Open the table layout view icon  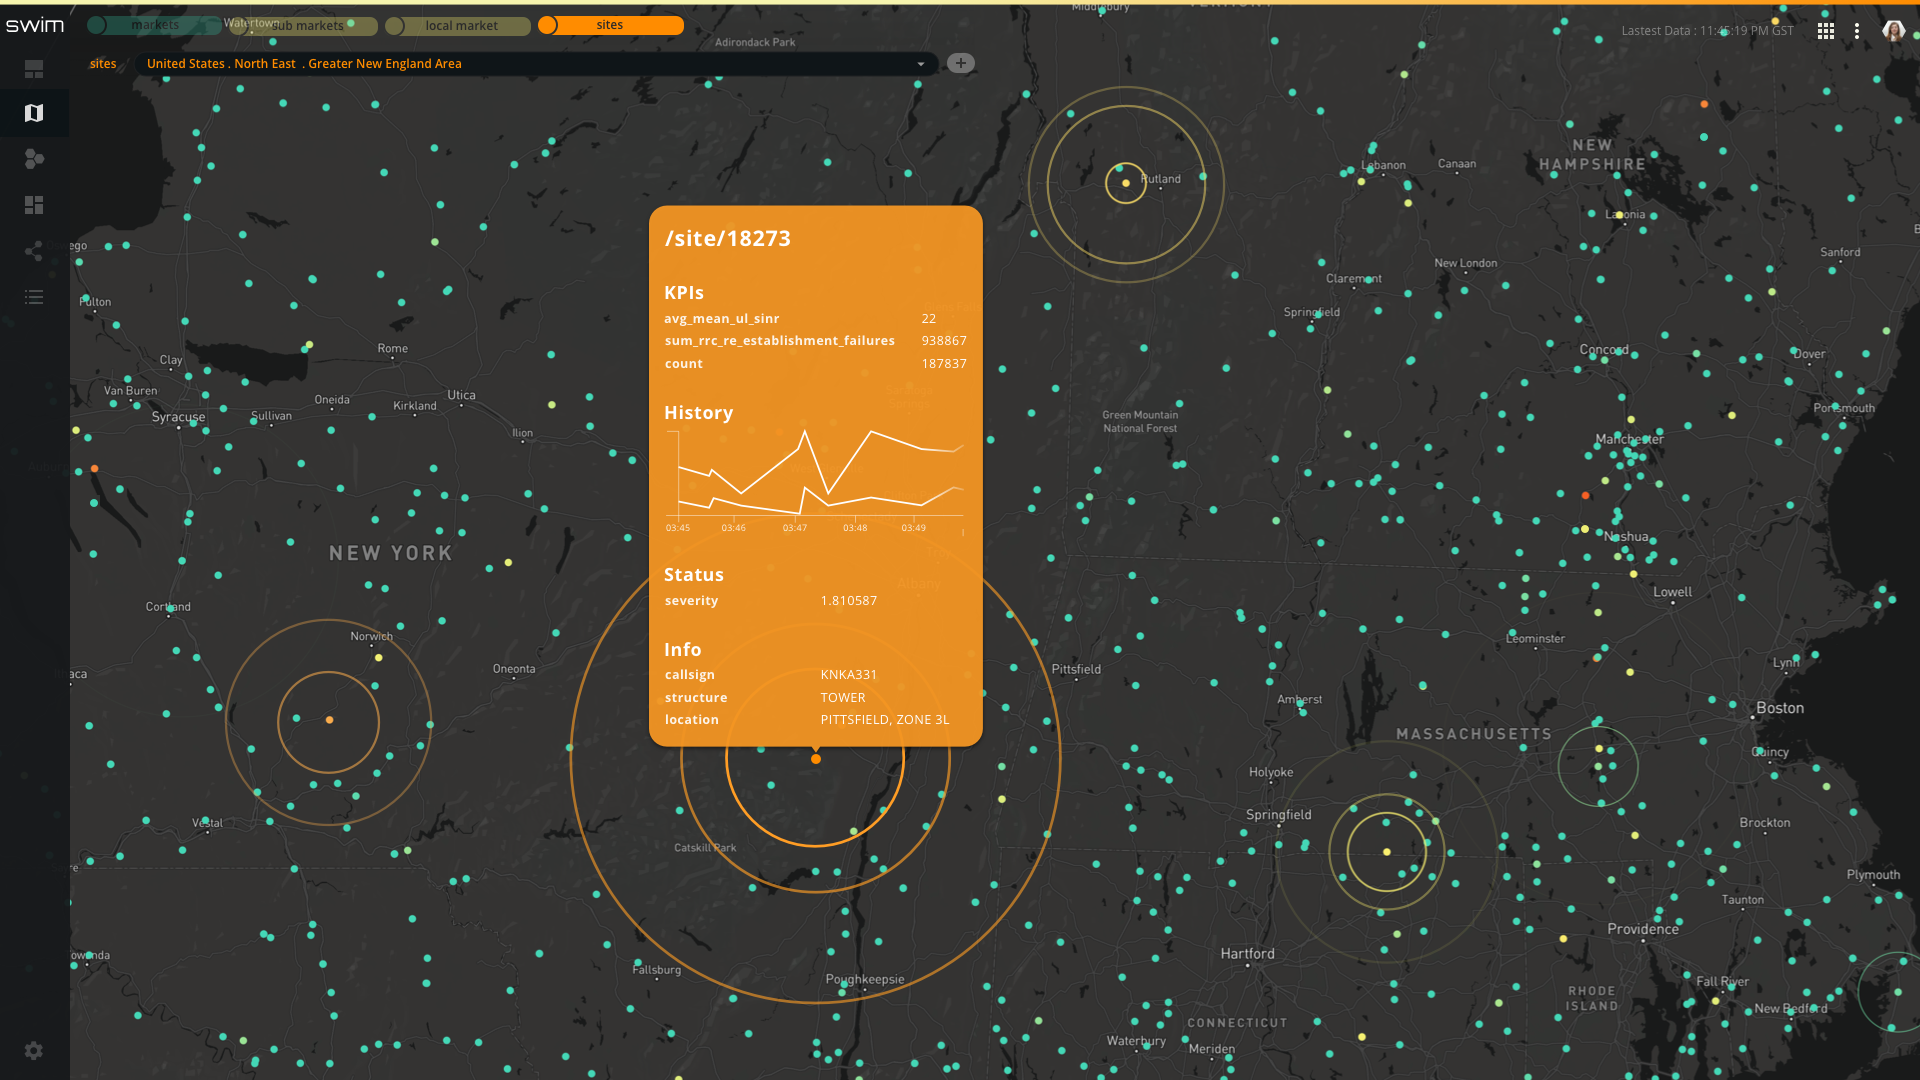pyautogui.click(x=34, y=69)
